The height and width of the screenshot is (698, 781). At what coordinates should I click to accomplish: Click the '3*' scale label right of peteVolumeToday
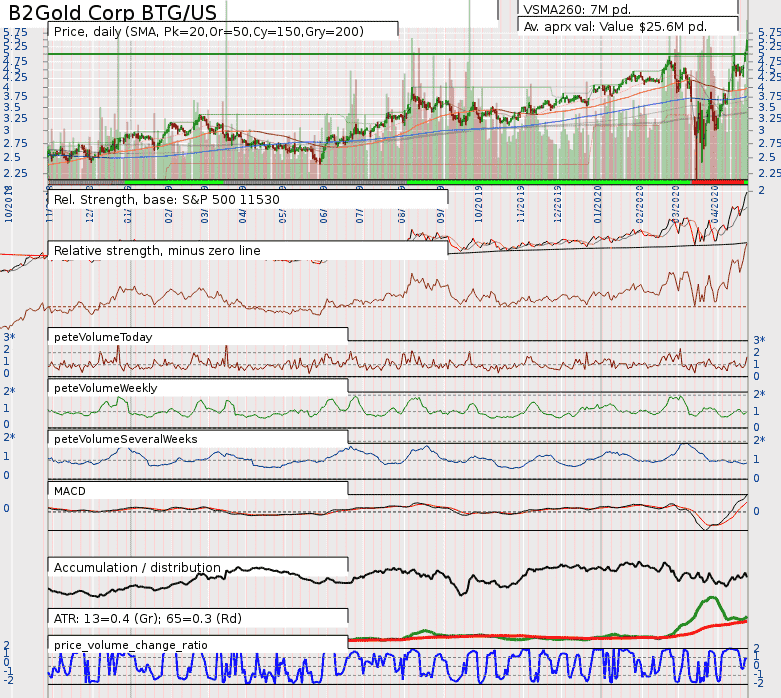tap(759, 340)
